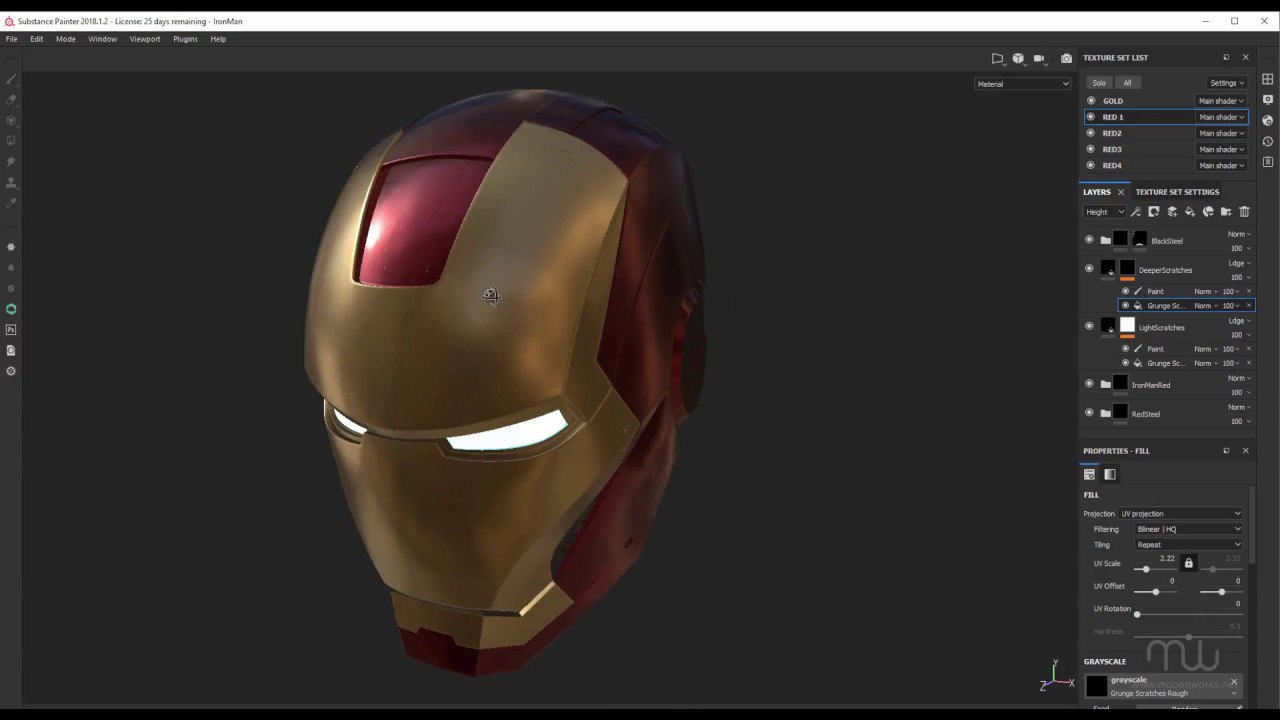The image size is (1280, 720).
Task: Click the UV Scale slider handle
Action: pyautogui.click(x=1145, y=569)
